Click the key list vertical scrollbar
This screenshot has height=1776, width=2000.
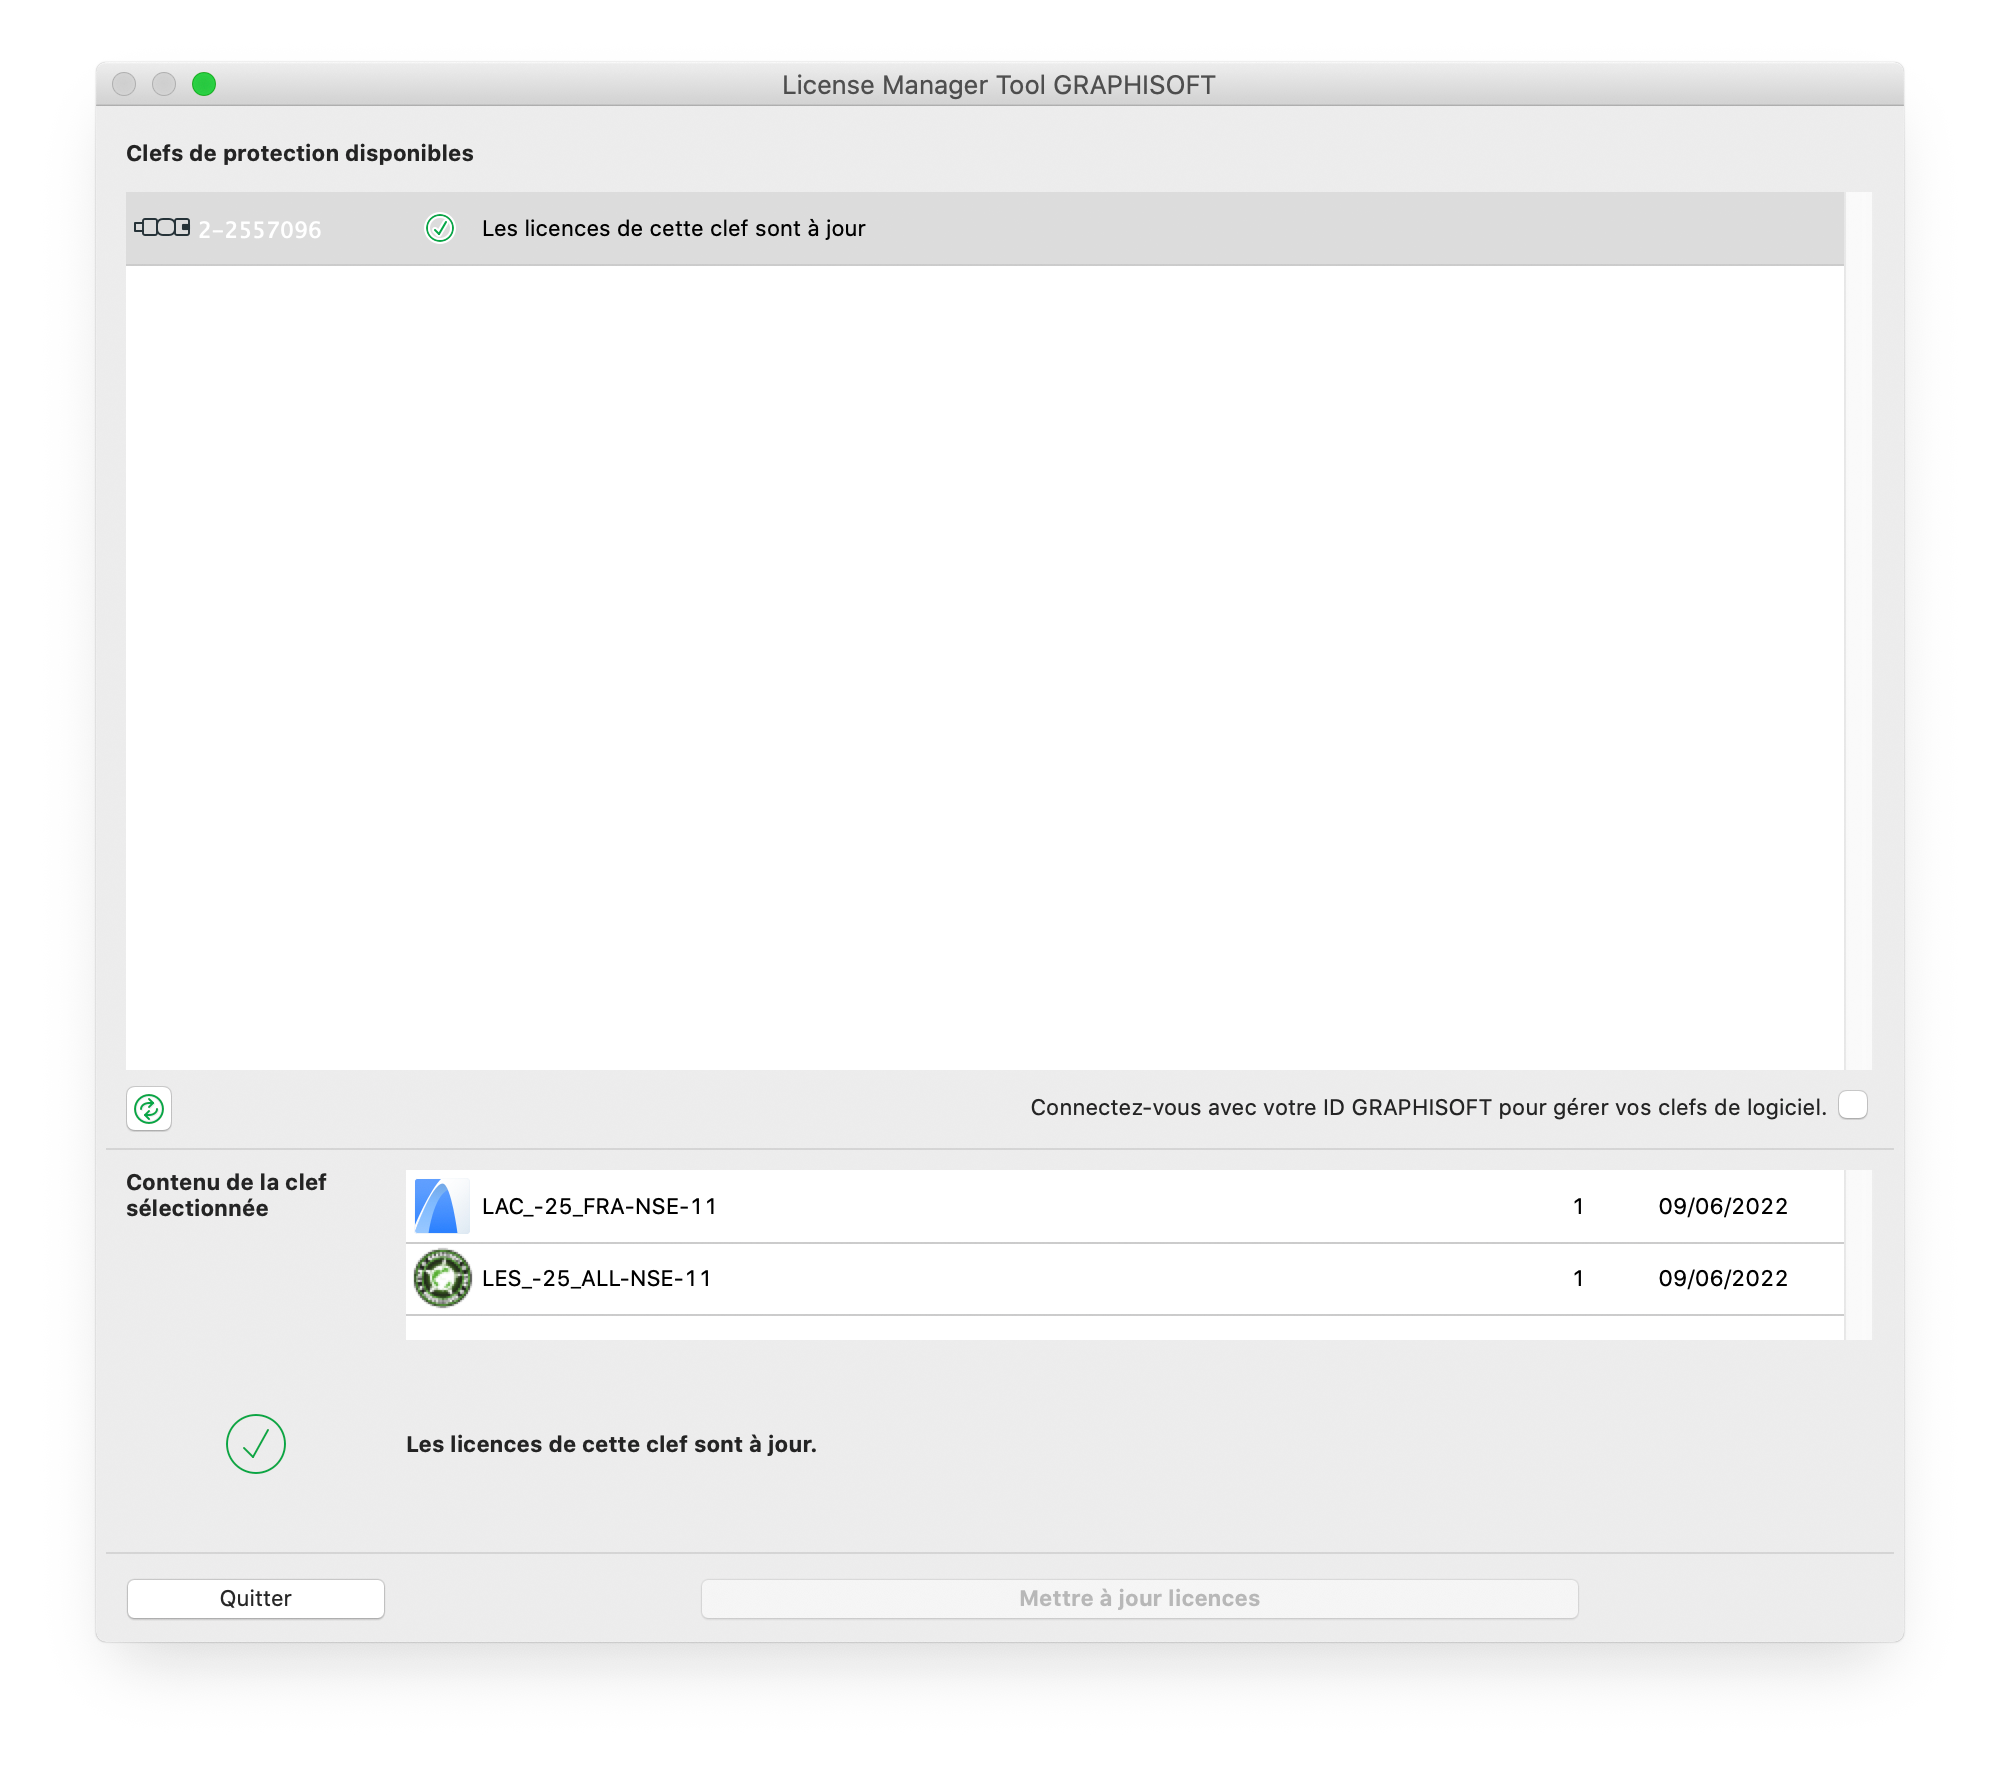tap(1858, 630)
